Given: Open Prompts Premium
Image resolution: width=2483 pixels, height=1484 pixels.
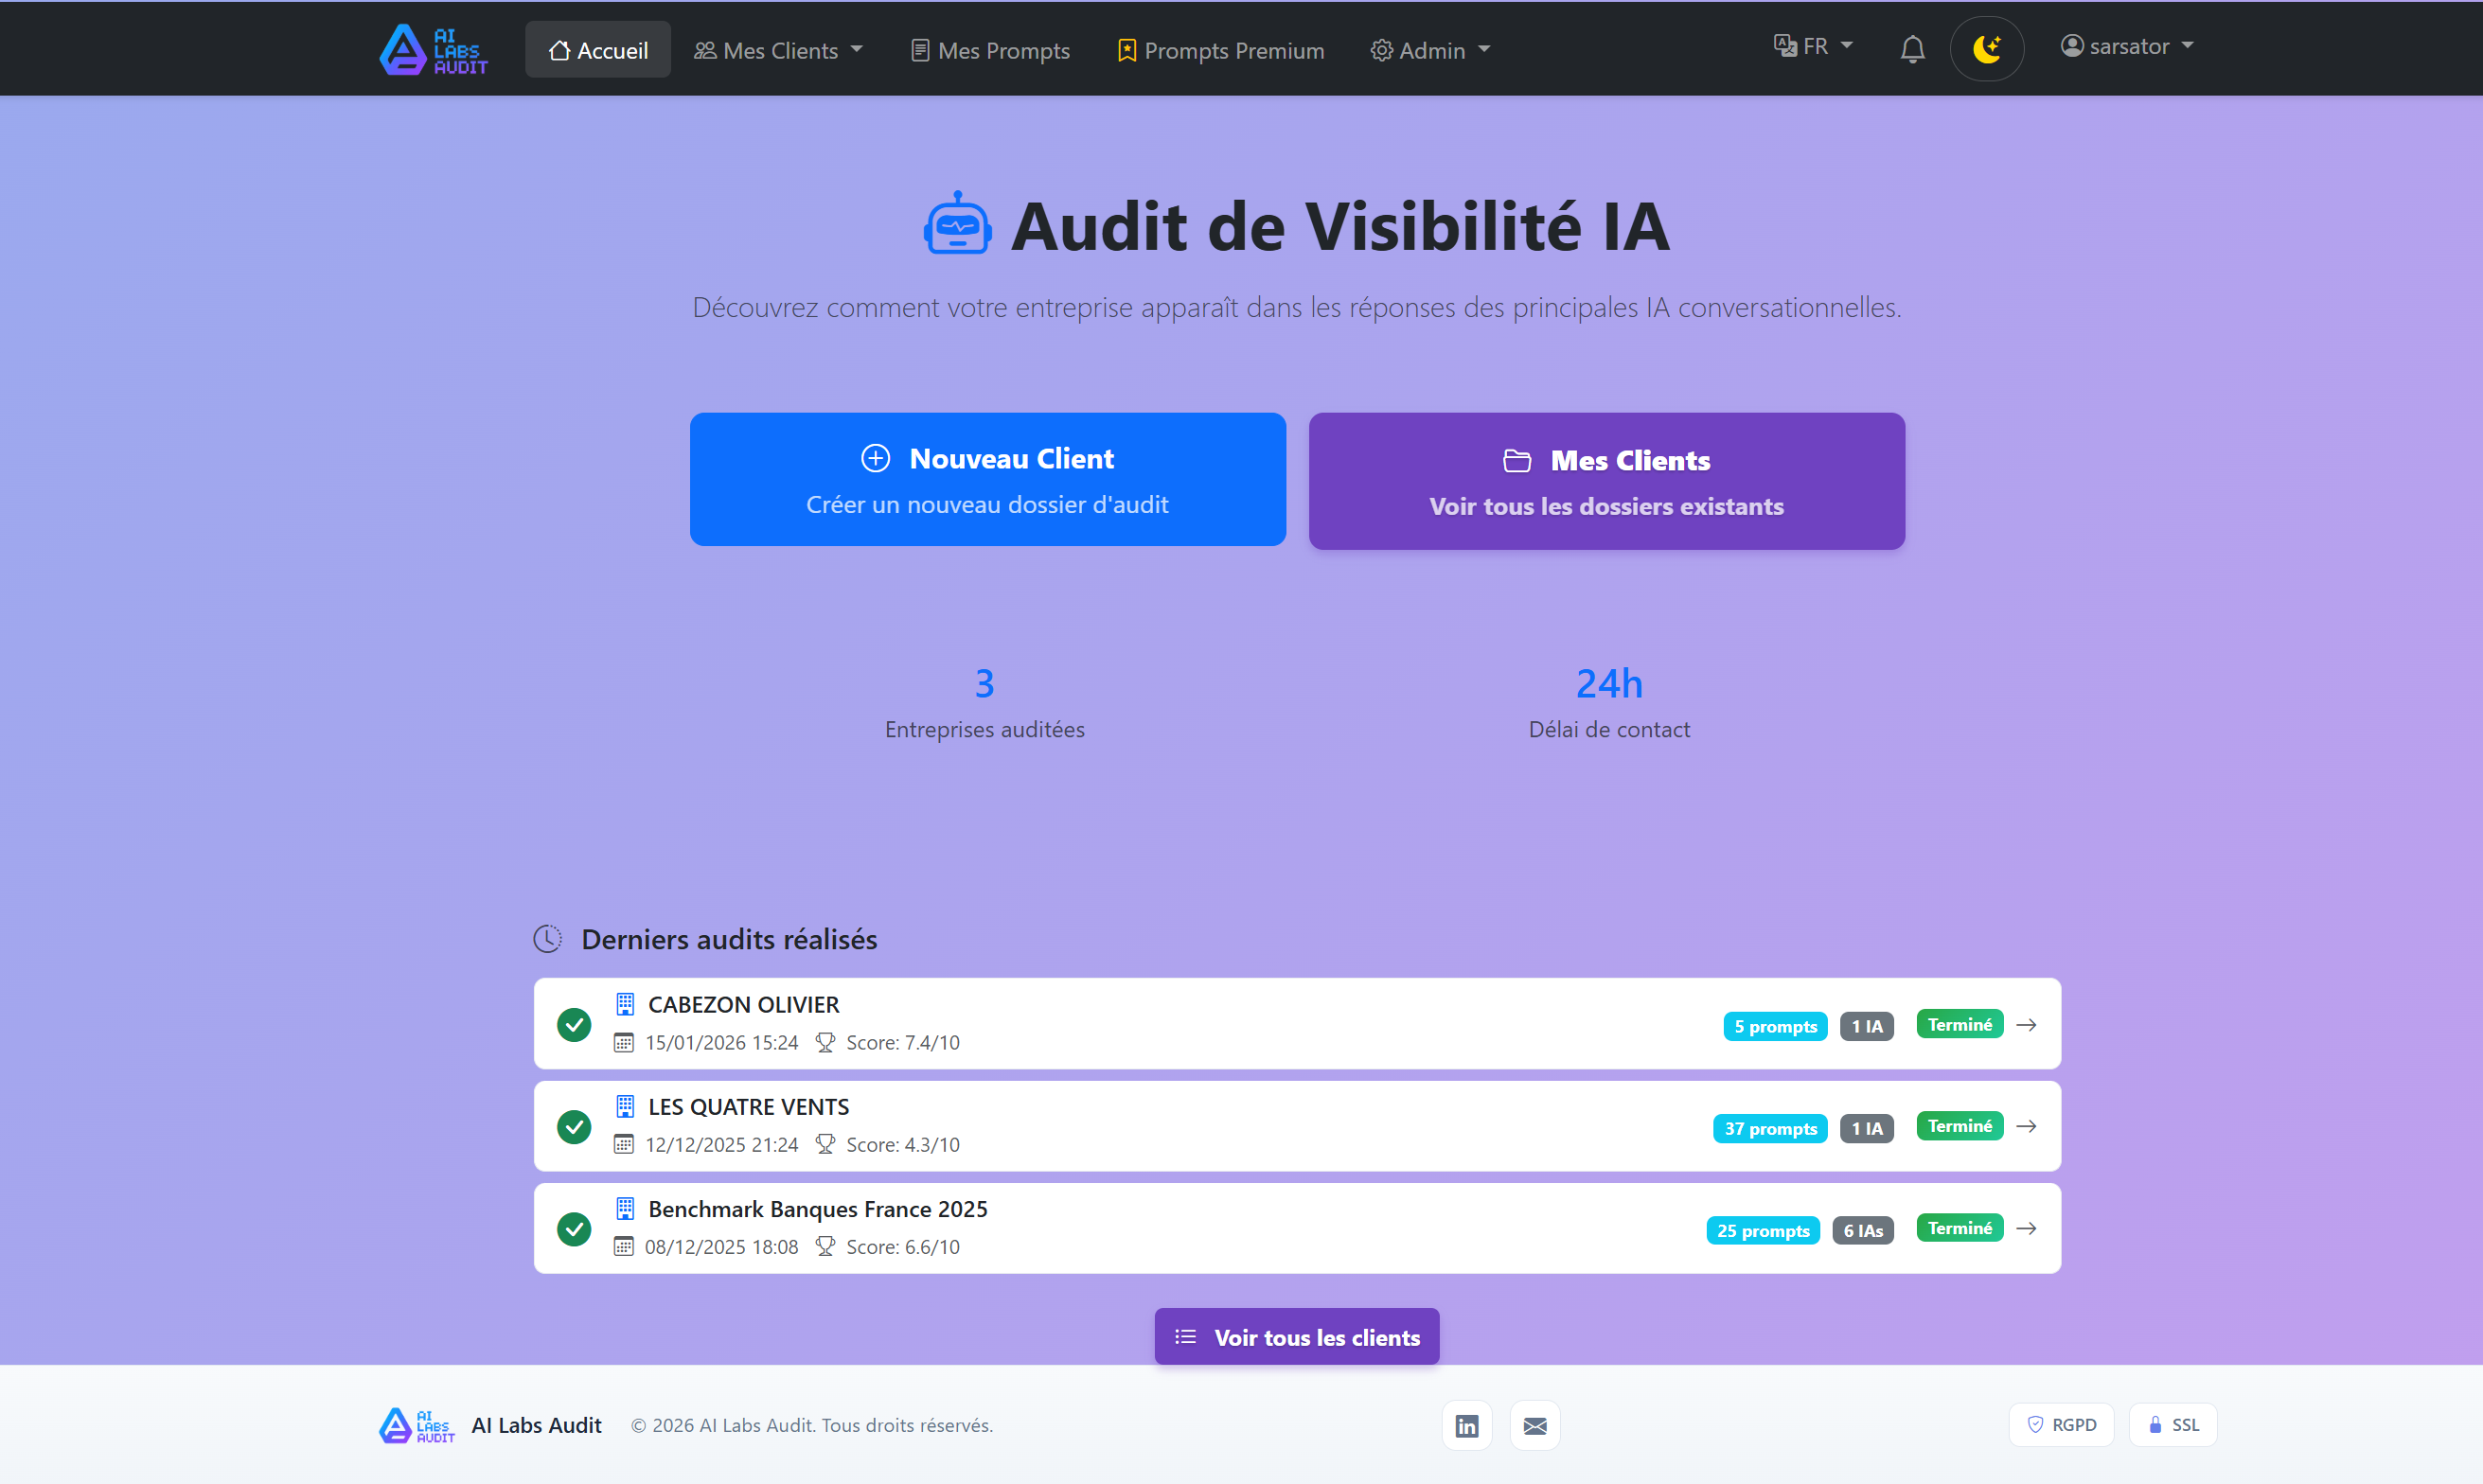Looking at the screenshot, I should click(1219, 49).
